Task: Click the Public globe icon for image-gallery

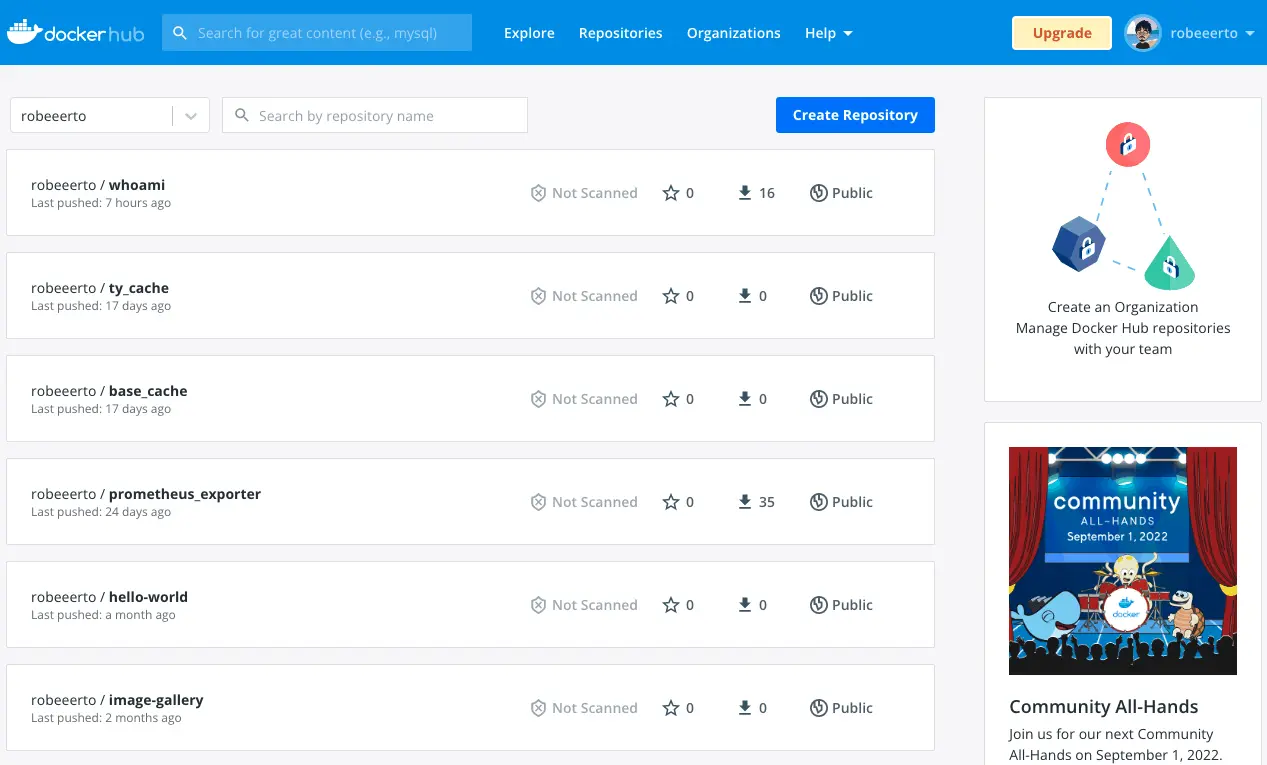Action: [x=818, y=708]
